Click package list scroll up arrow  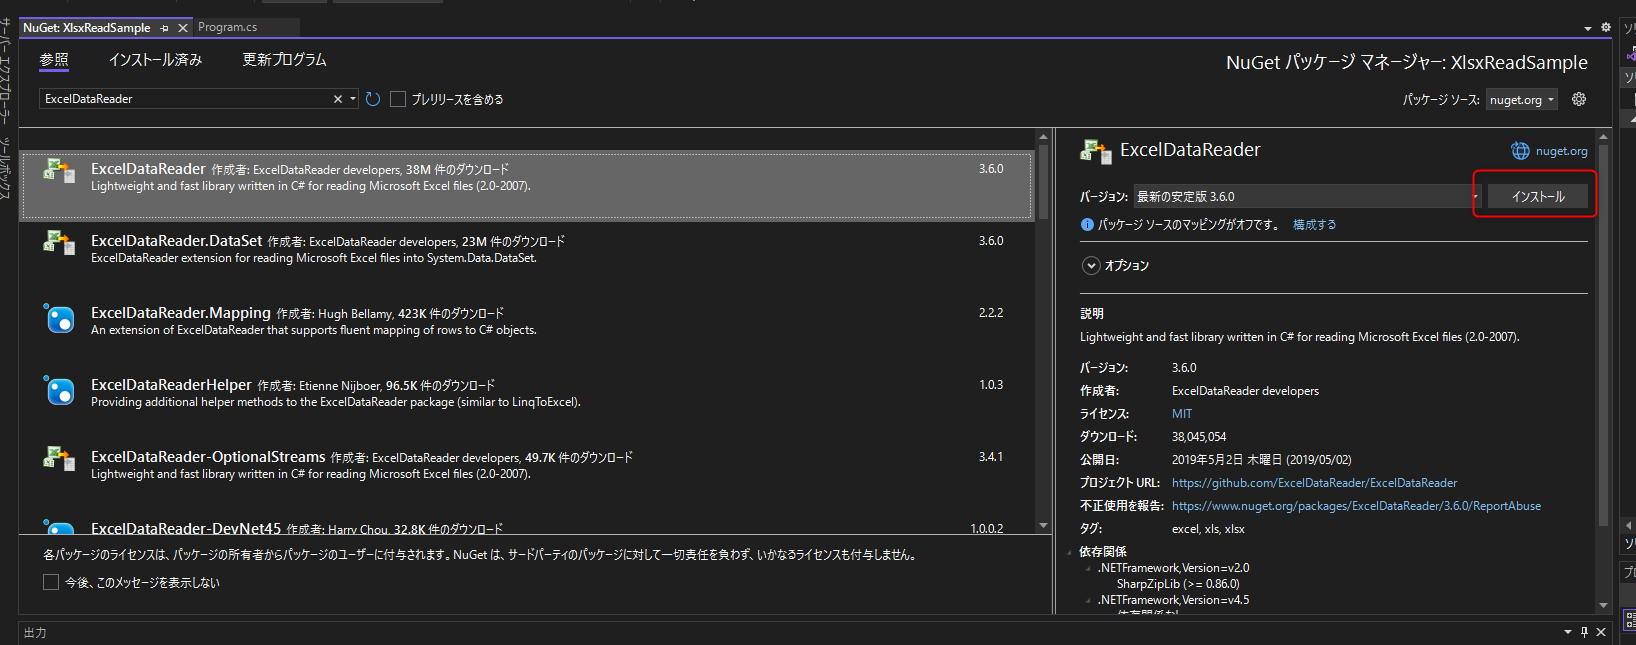(1043, 137)
